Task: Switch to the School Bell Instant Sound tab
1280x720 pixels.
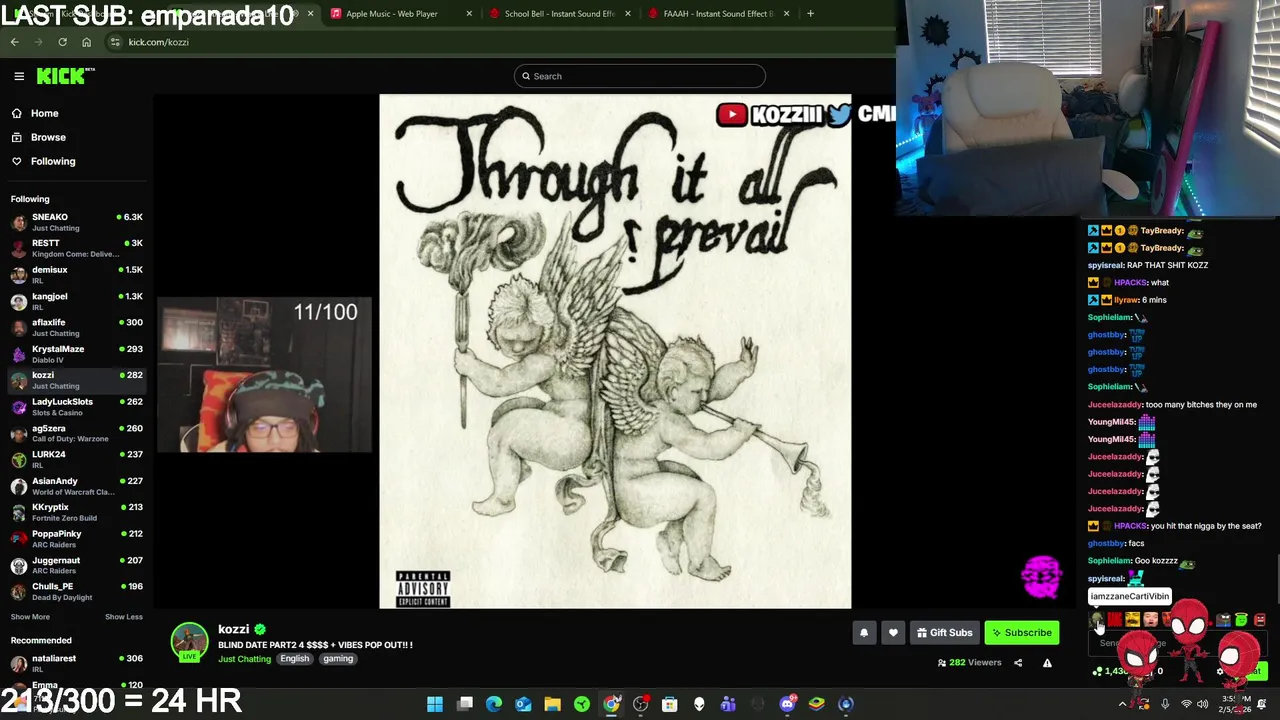Action: (558, 14)
